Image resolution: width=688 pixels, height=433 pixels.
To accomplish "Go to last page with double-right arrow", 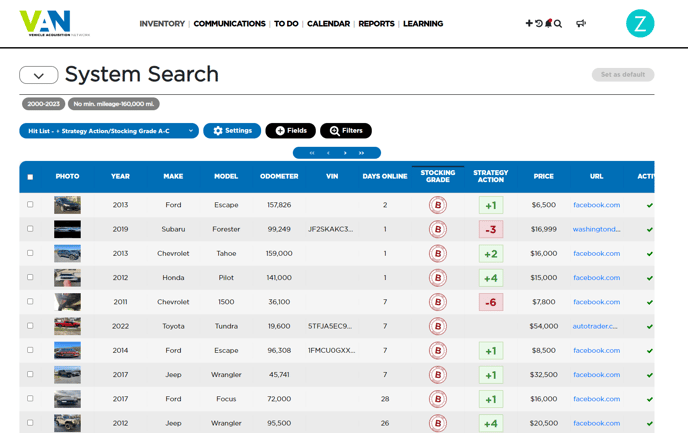I will click(362, 153).
